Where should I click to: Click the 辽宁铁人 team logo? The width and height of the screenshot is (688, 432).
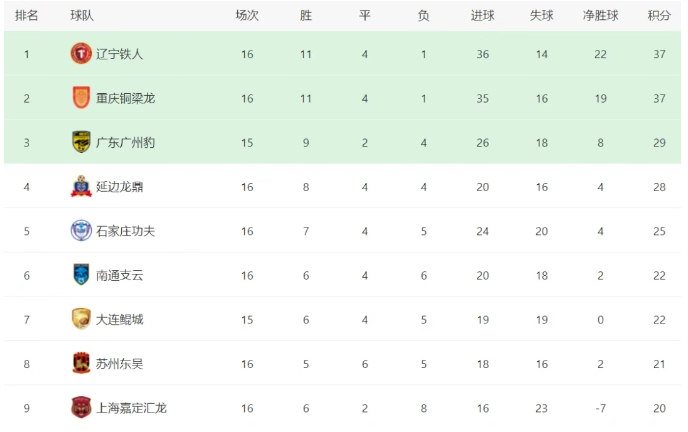81,54
